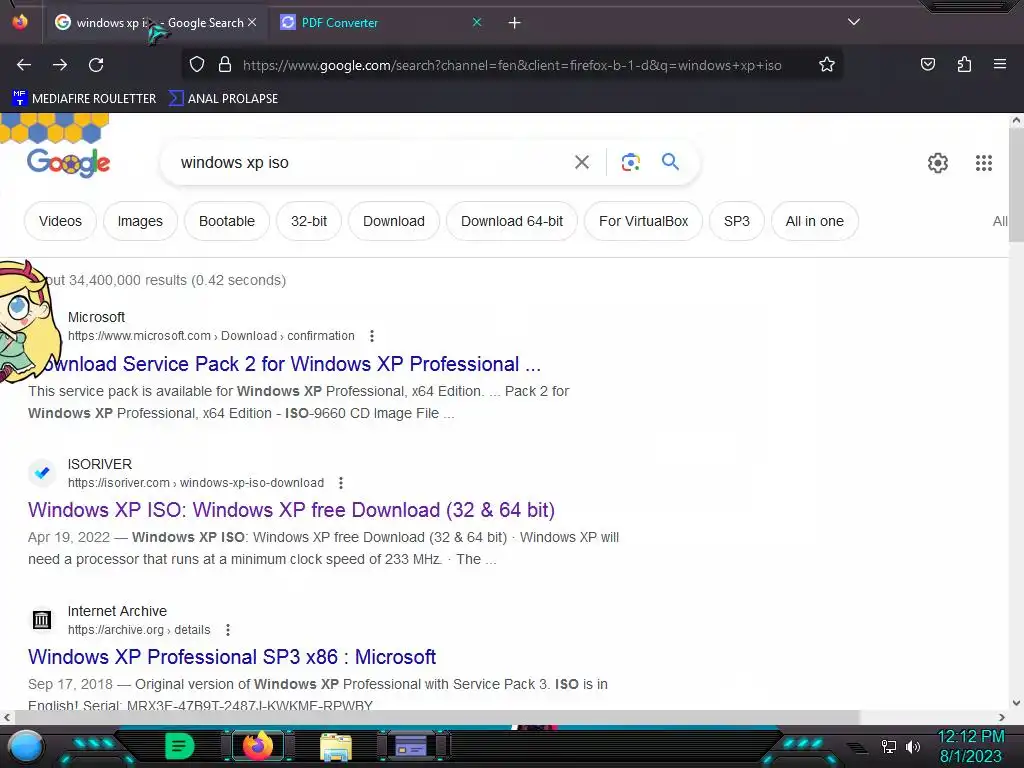Close the Google Search tab

(x=252, y=22)
